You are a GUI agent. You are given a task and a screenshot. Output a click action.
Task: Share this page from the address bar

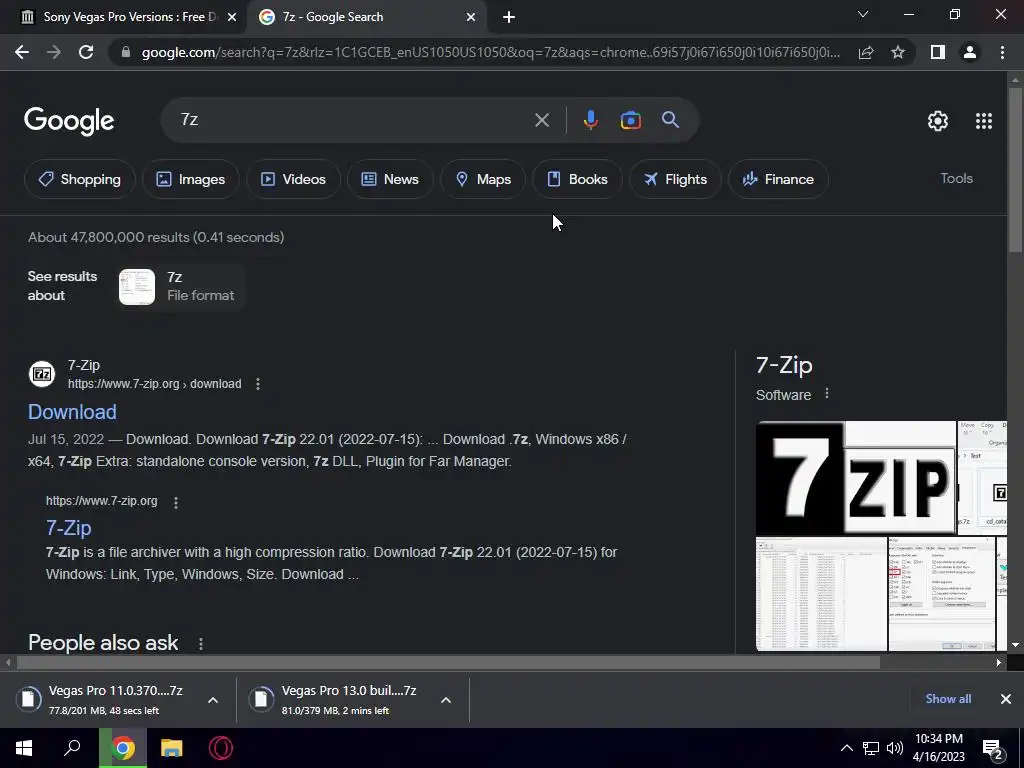(x=866, y=52)
